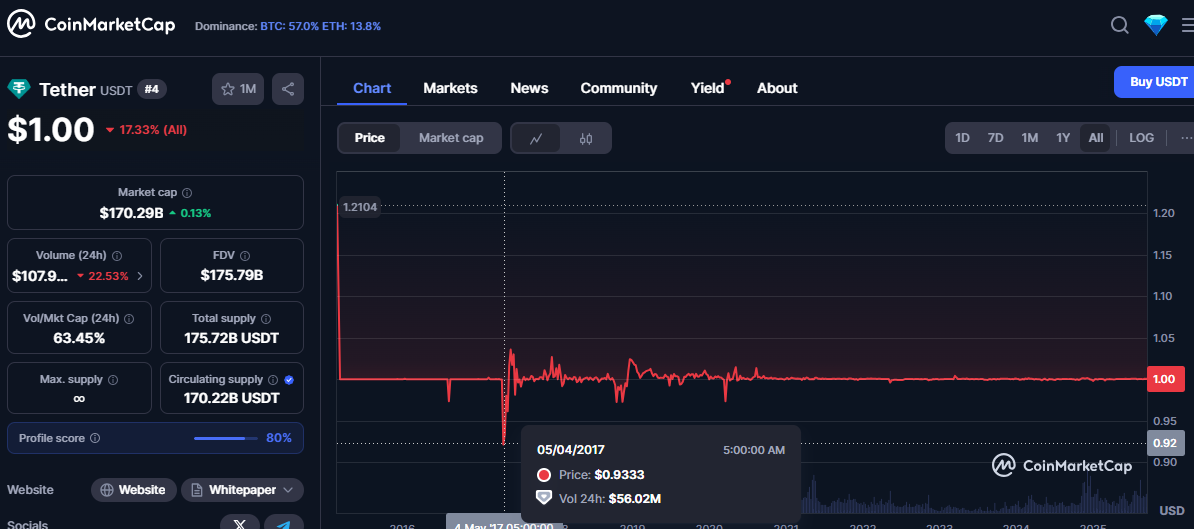Click Total supply info icon

click(x=265, y=318)
